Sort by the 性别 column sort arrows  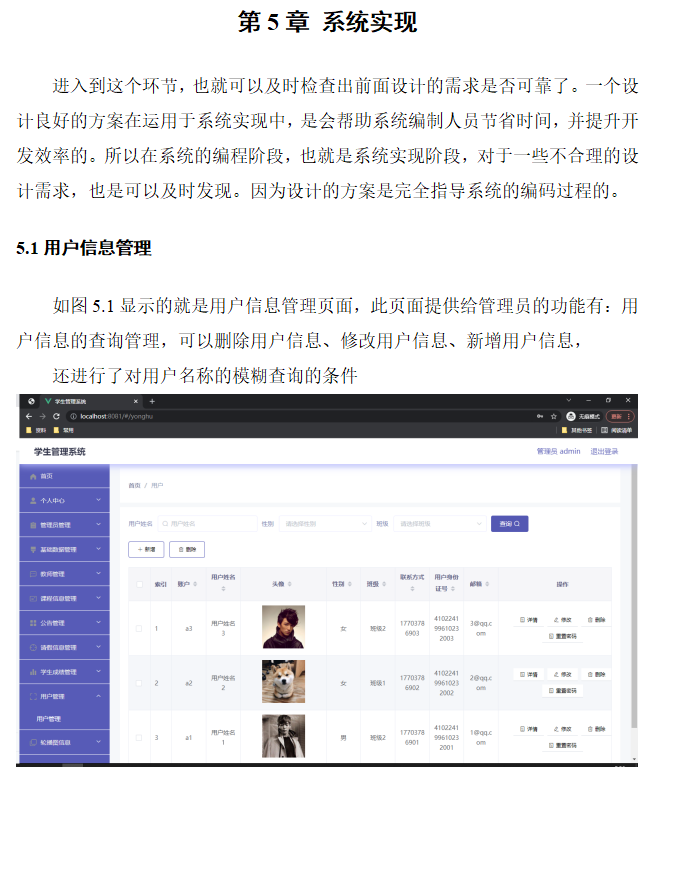tap(349, 584)
